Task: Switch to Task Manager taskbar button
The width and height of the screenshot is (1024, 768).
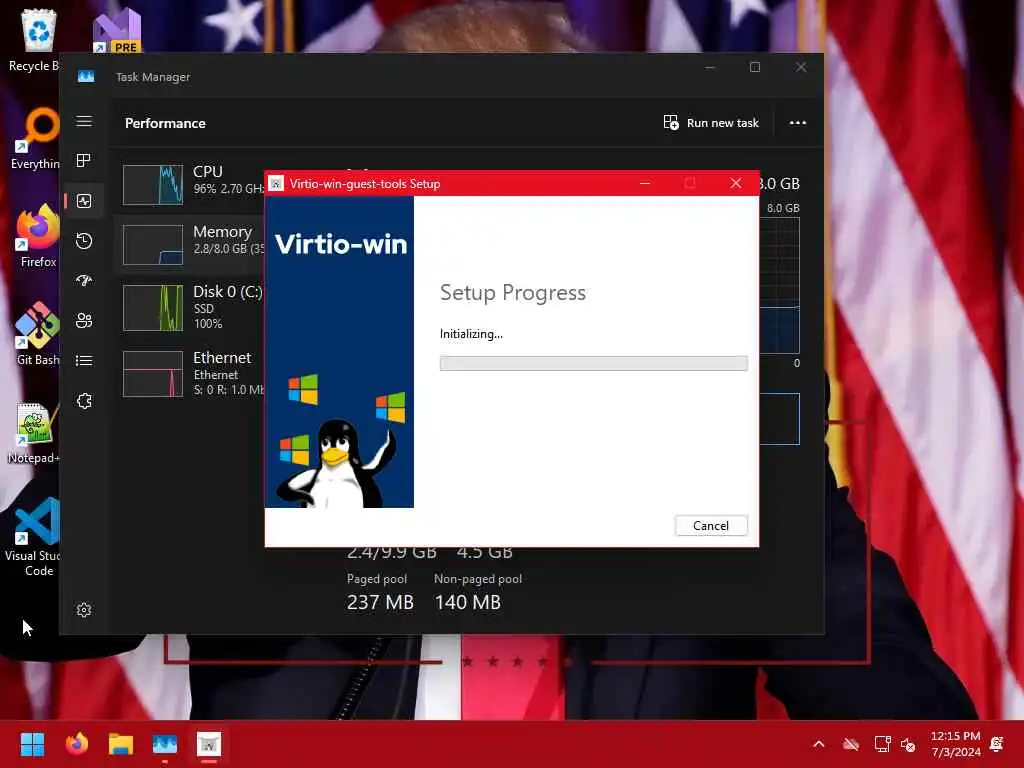Action: 165,744
